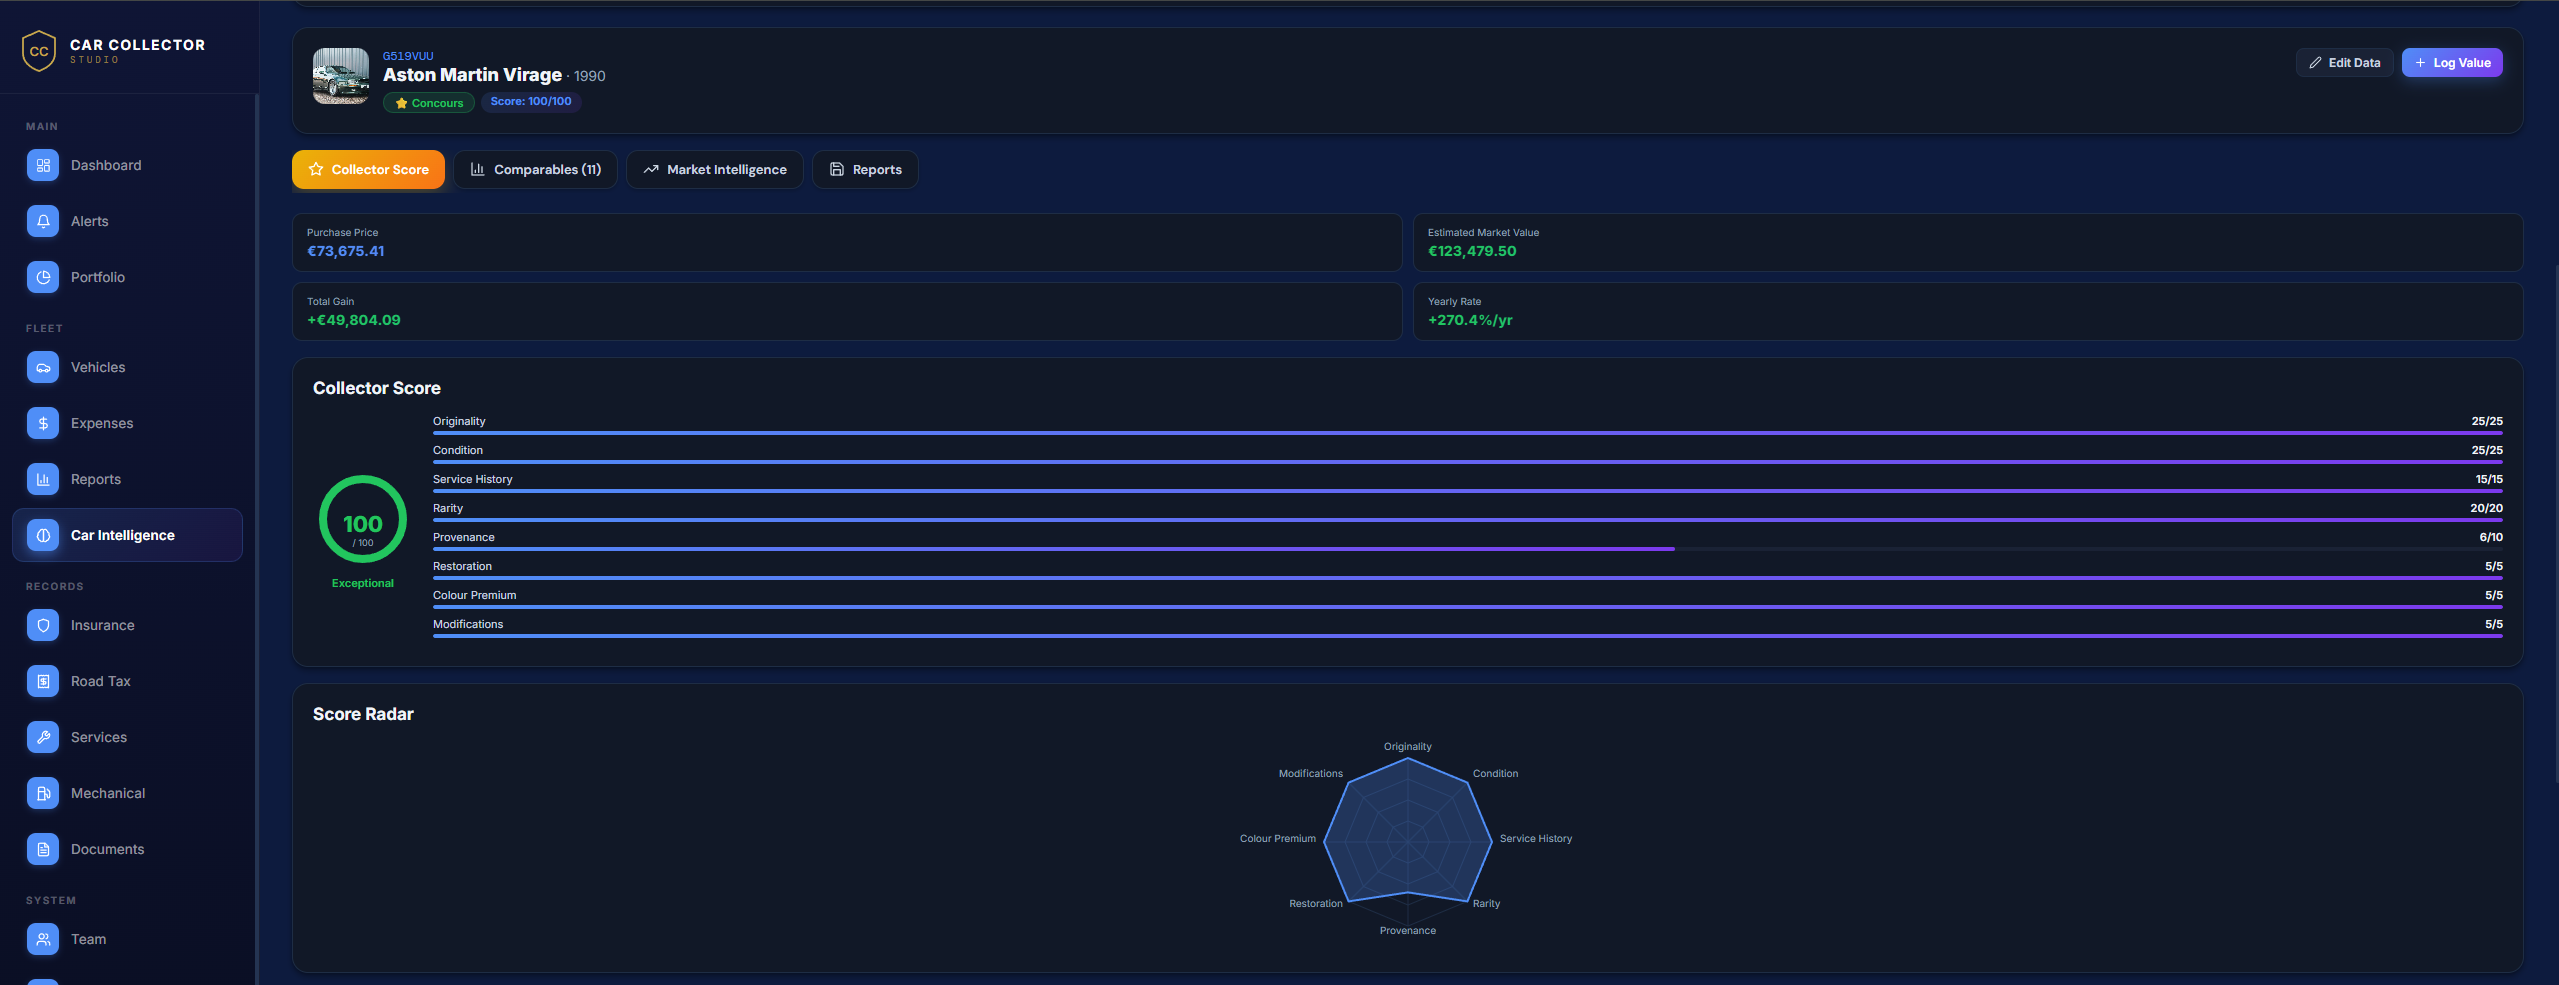This screenshot has height=985, width=2559.
Task: Click the Colour Premium radar label
Action: (1278, 839)
